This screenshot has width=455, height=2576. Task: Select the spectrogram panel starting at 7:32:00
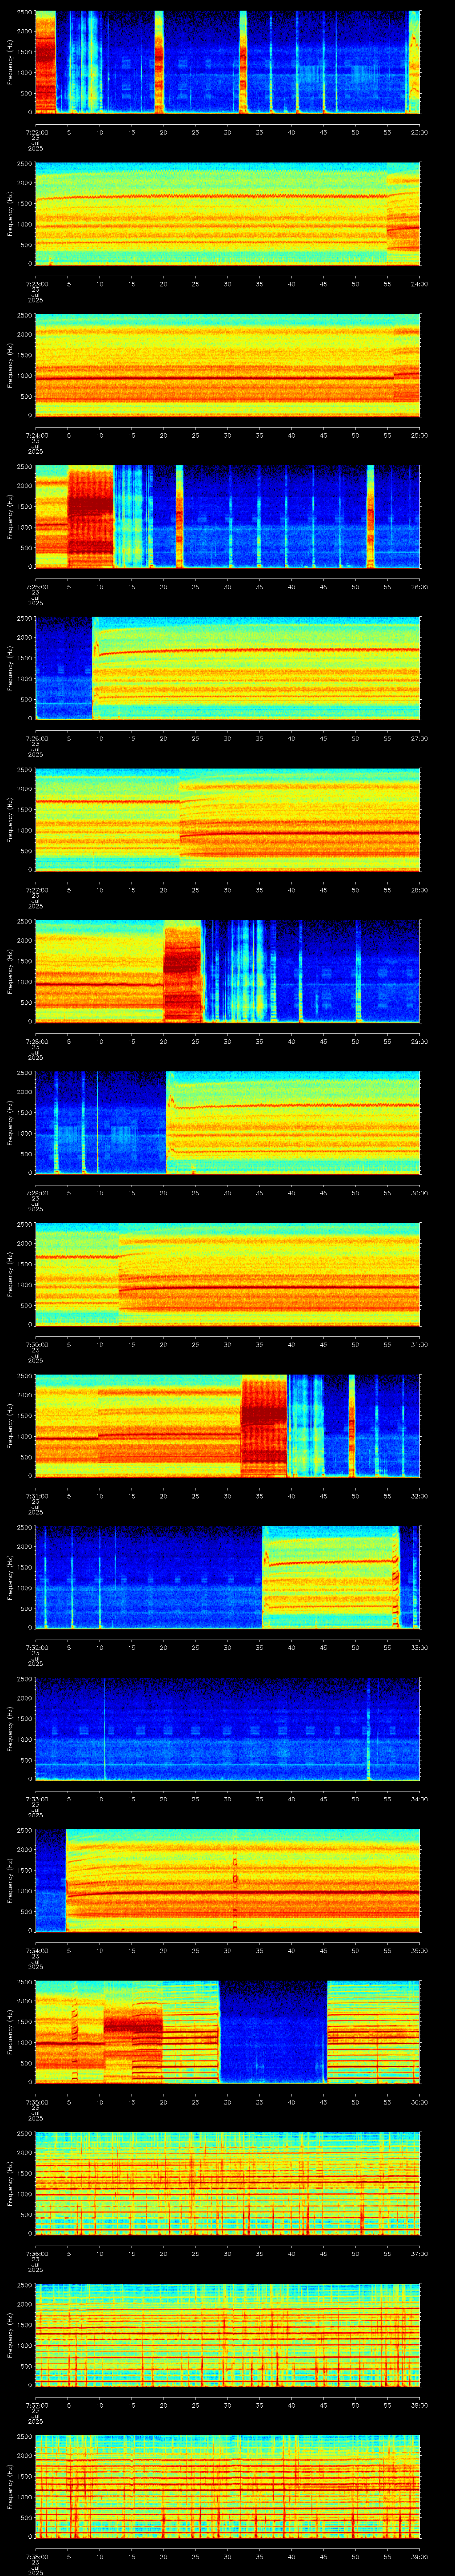coord(228,1577)
